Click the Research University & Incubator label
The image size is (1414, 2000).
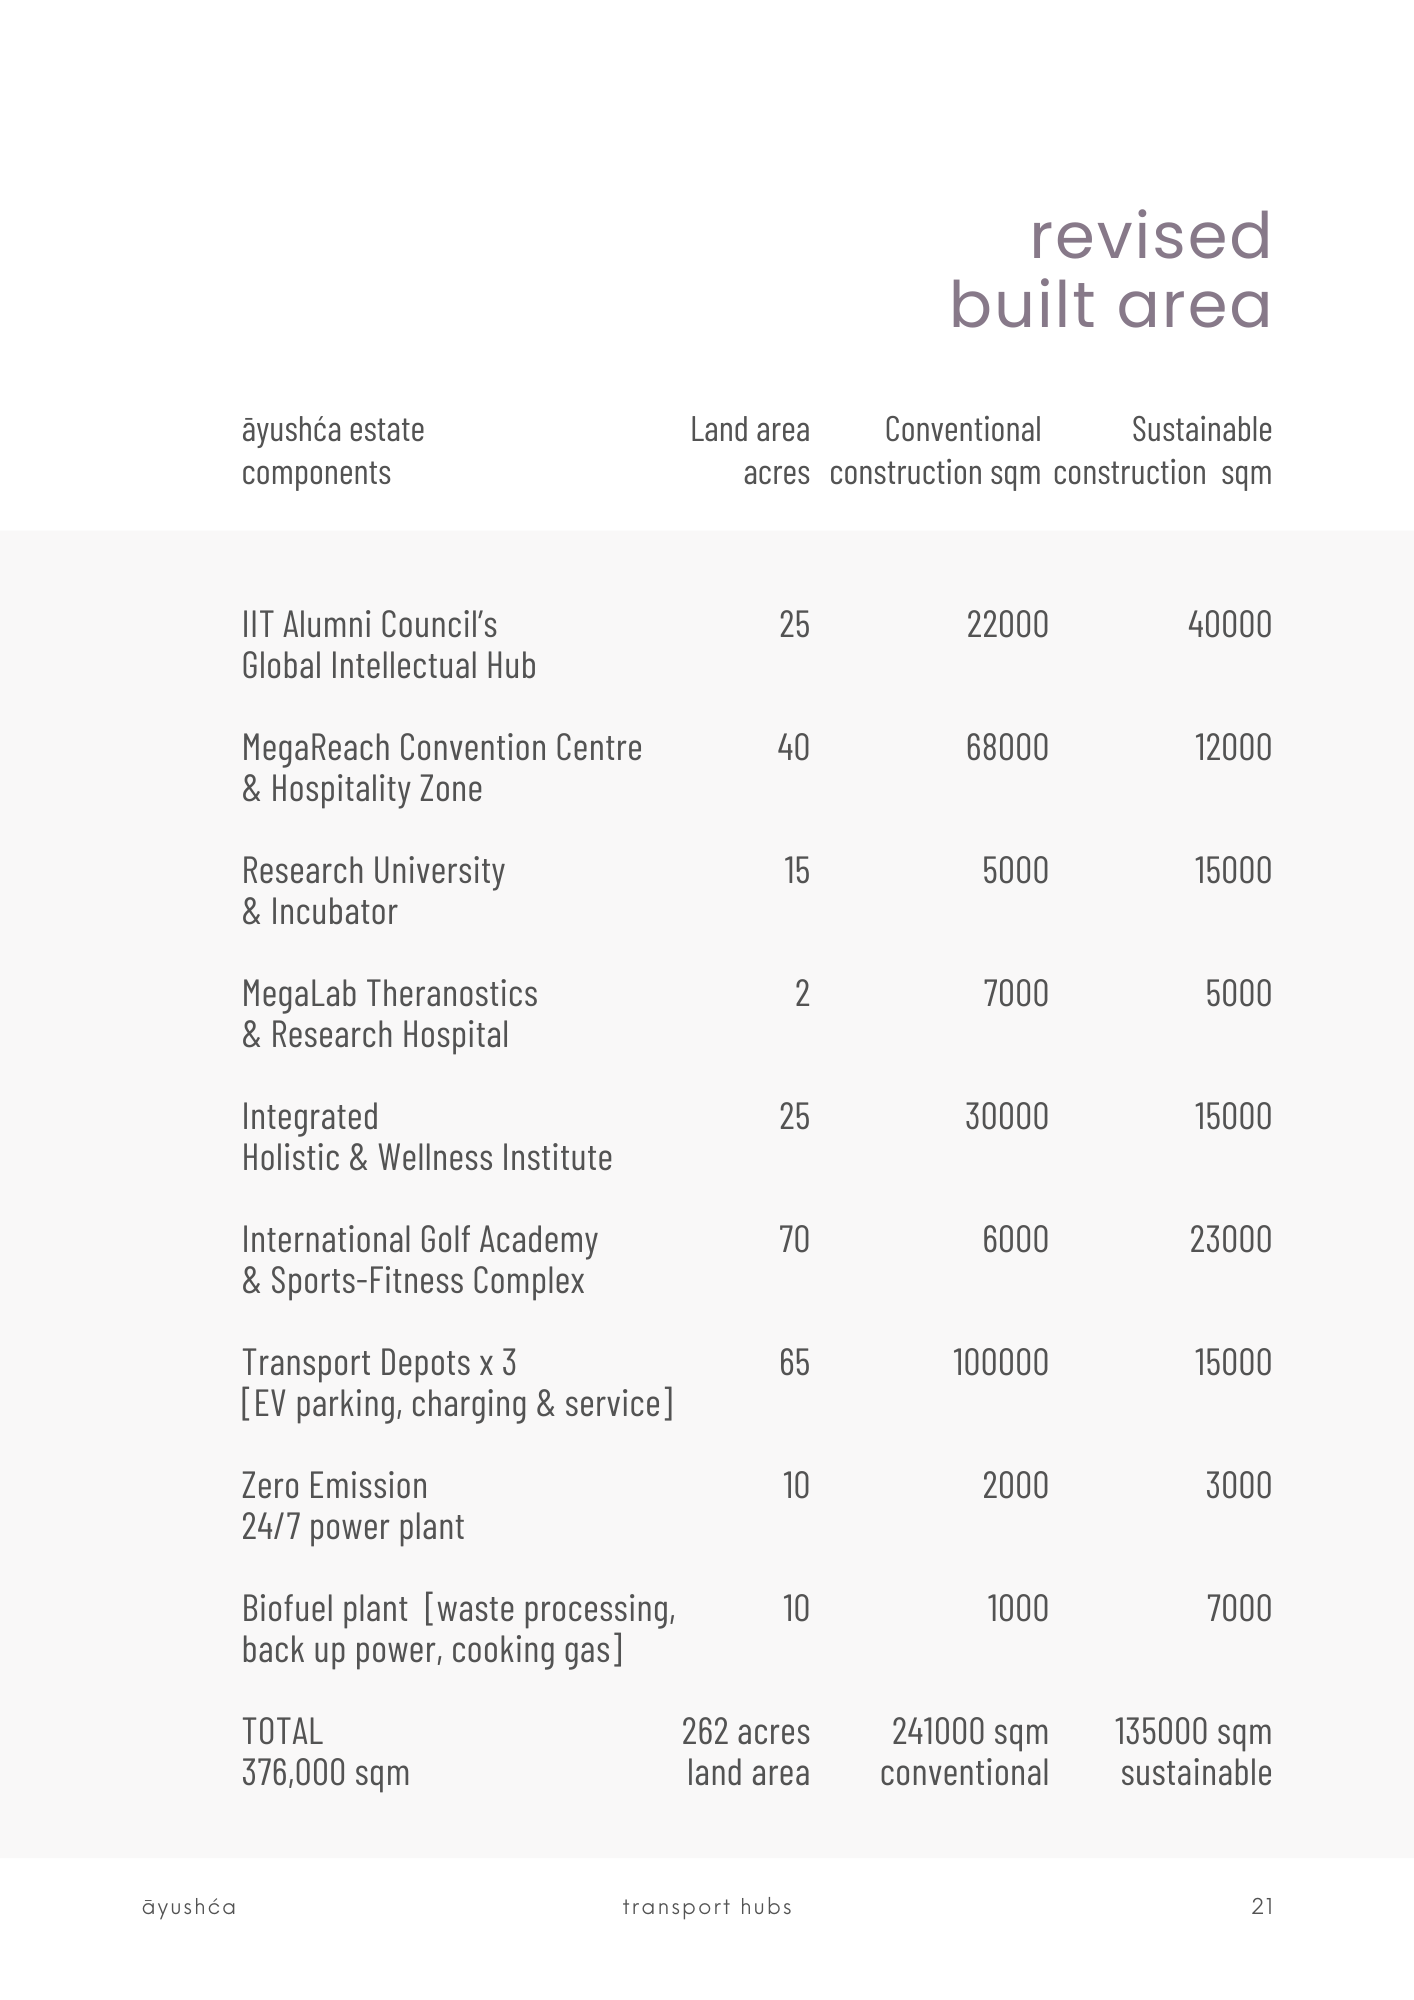pos(373,891)
